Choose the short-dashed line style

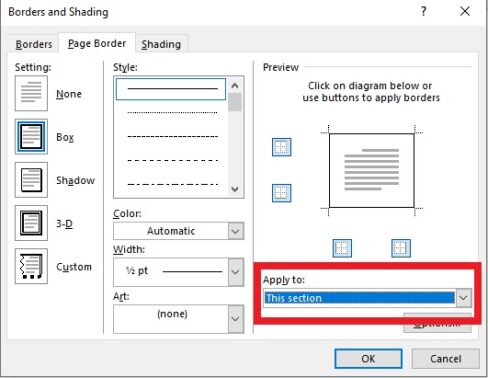click(172, 137)
